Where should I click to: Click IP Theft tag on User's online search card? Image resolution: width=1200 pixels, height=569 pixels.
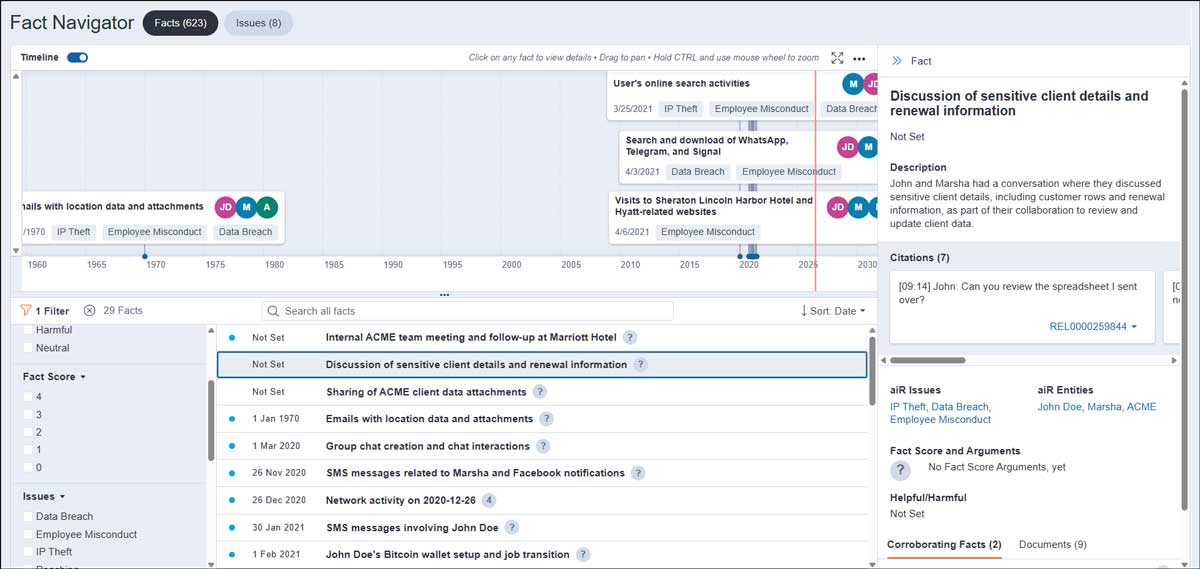680,109
